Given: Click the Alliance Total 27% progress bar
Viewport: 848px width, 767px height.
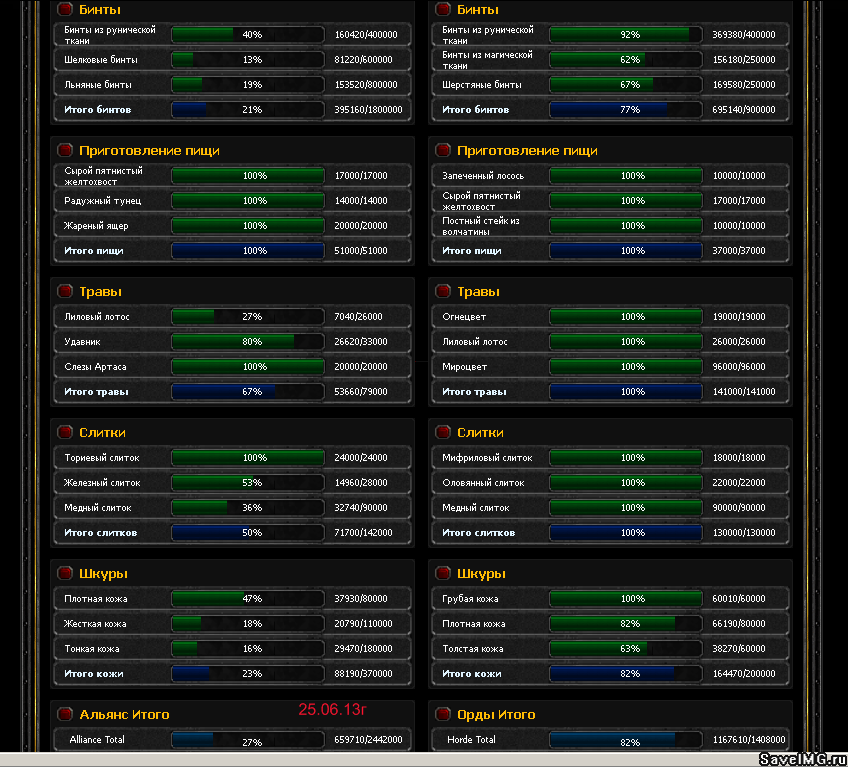Looking at the screenshot, I should (248, 741).
